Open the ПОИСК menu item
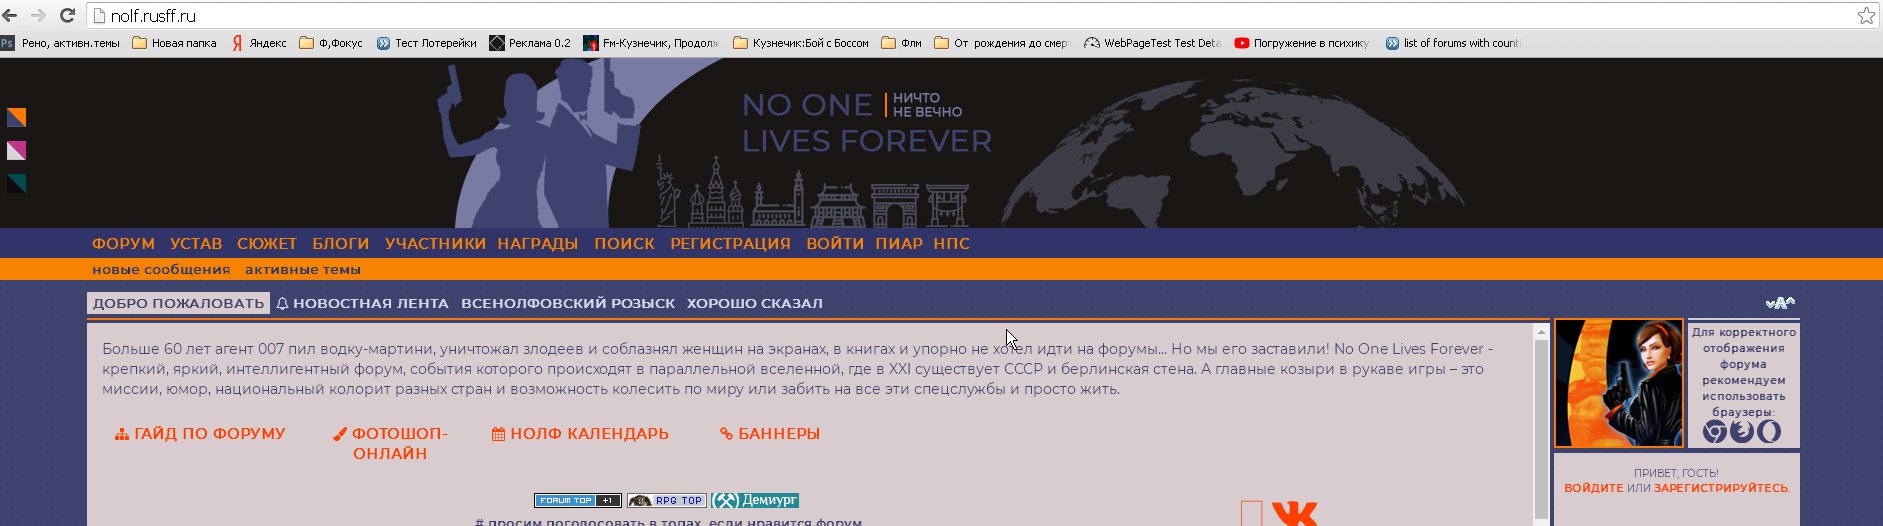 point(625,243)
